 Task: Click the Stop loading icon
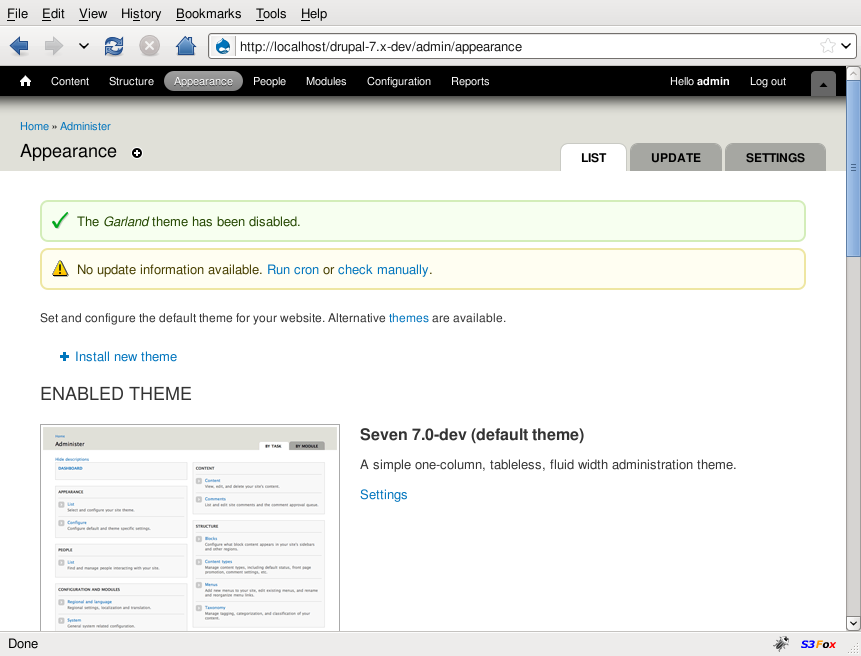149,46
